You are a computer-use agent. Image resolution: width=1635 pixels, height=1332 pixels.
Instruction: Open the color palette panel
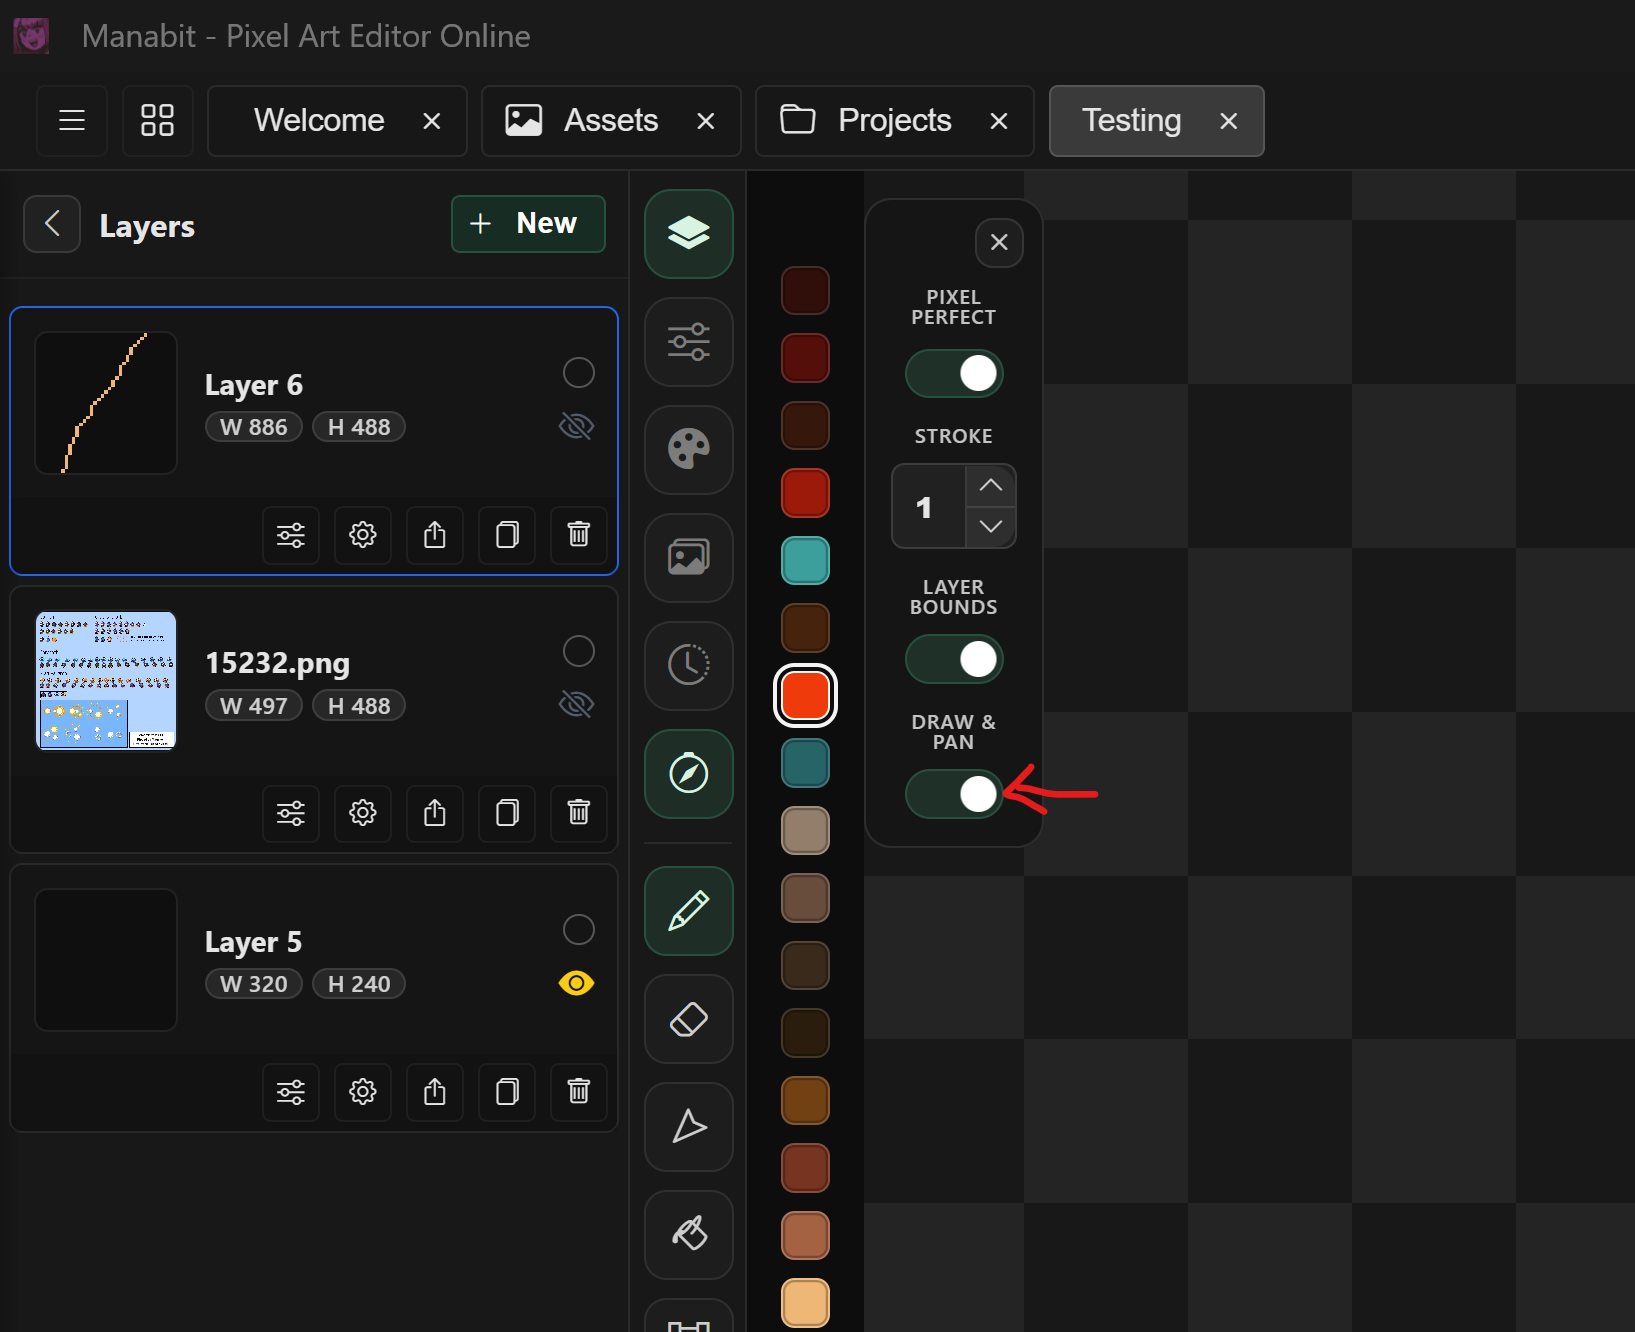(x=688, y=449)
